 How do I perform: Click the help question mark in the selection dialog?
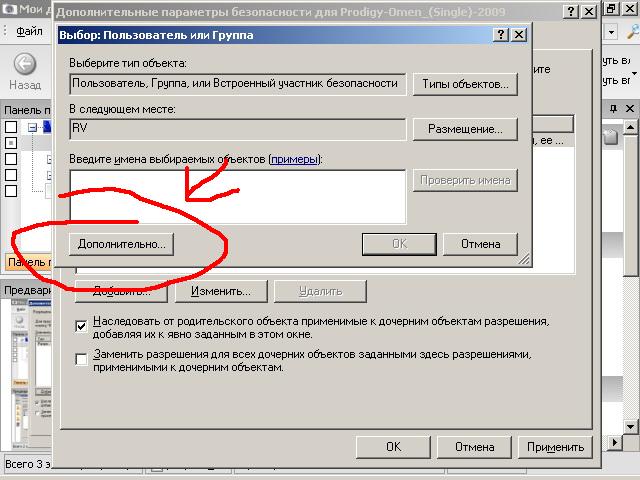point(499,34)
